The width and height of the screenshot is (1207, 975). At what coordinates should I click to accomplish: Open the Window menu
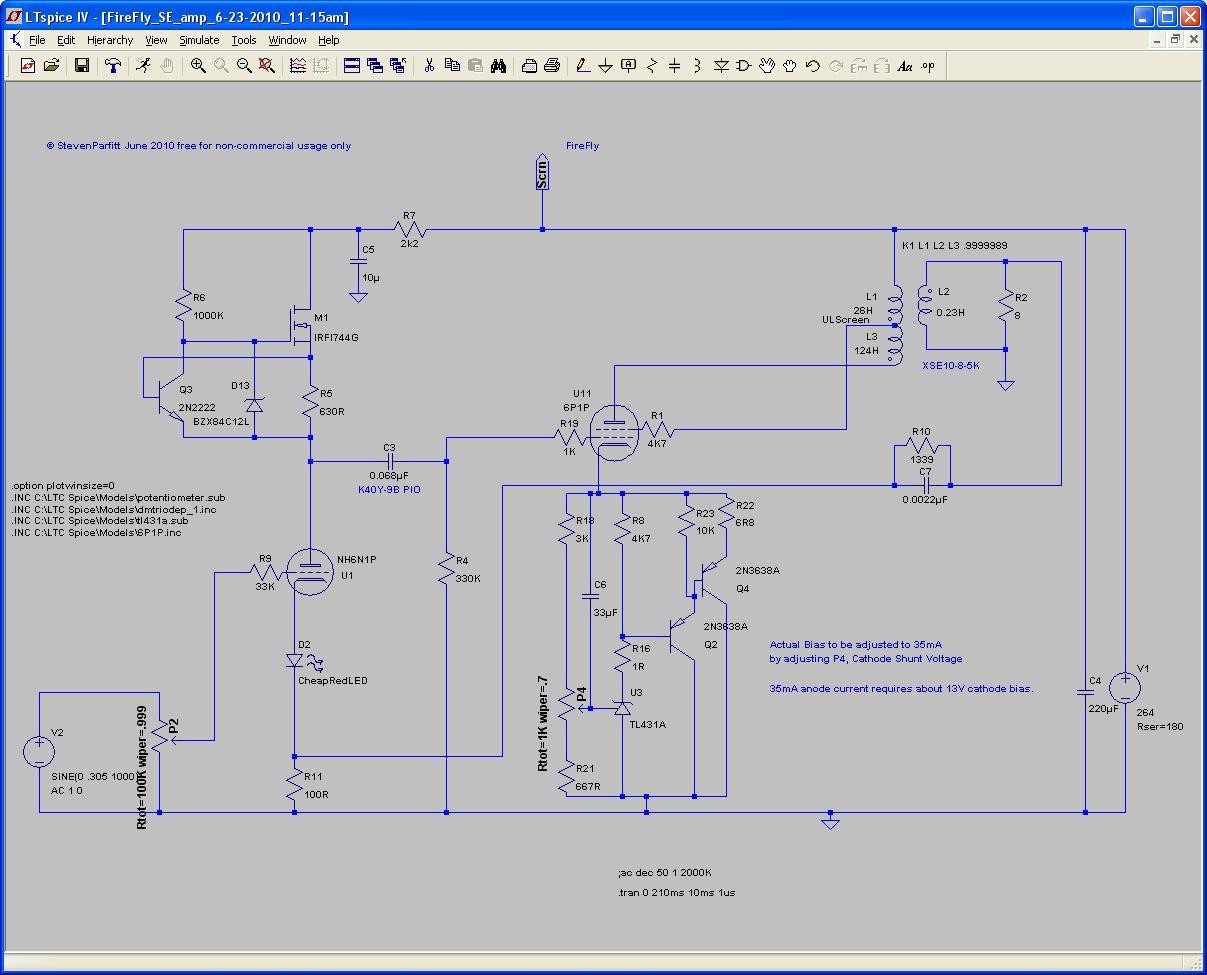[x=287, y=40]
